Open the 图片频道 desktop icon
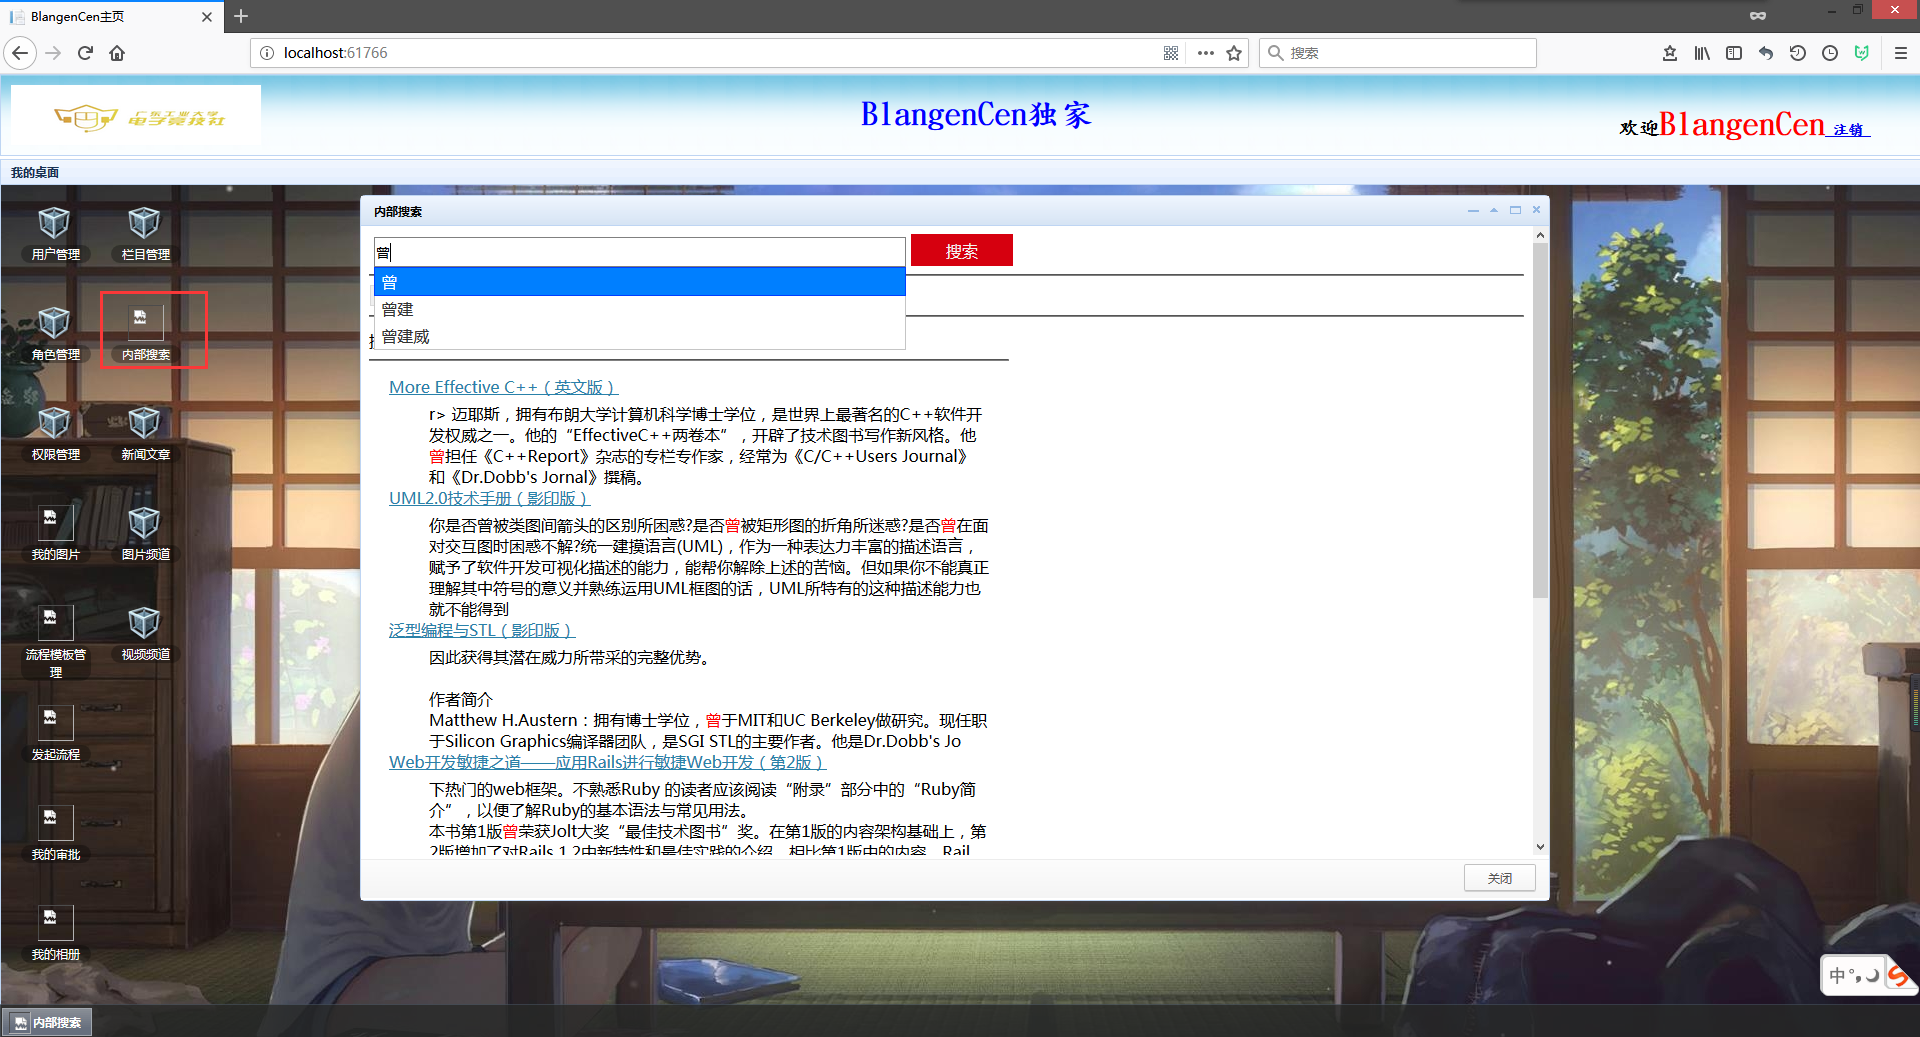This screenshot has height=1037, width=1920. pyautogui.click(x=145, y=533)
